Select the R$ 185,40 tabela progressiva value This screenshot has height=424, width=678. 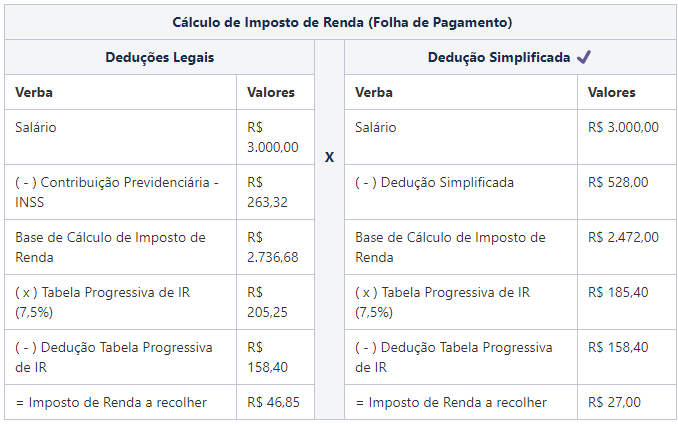click(x=618, y=292)
